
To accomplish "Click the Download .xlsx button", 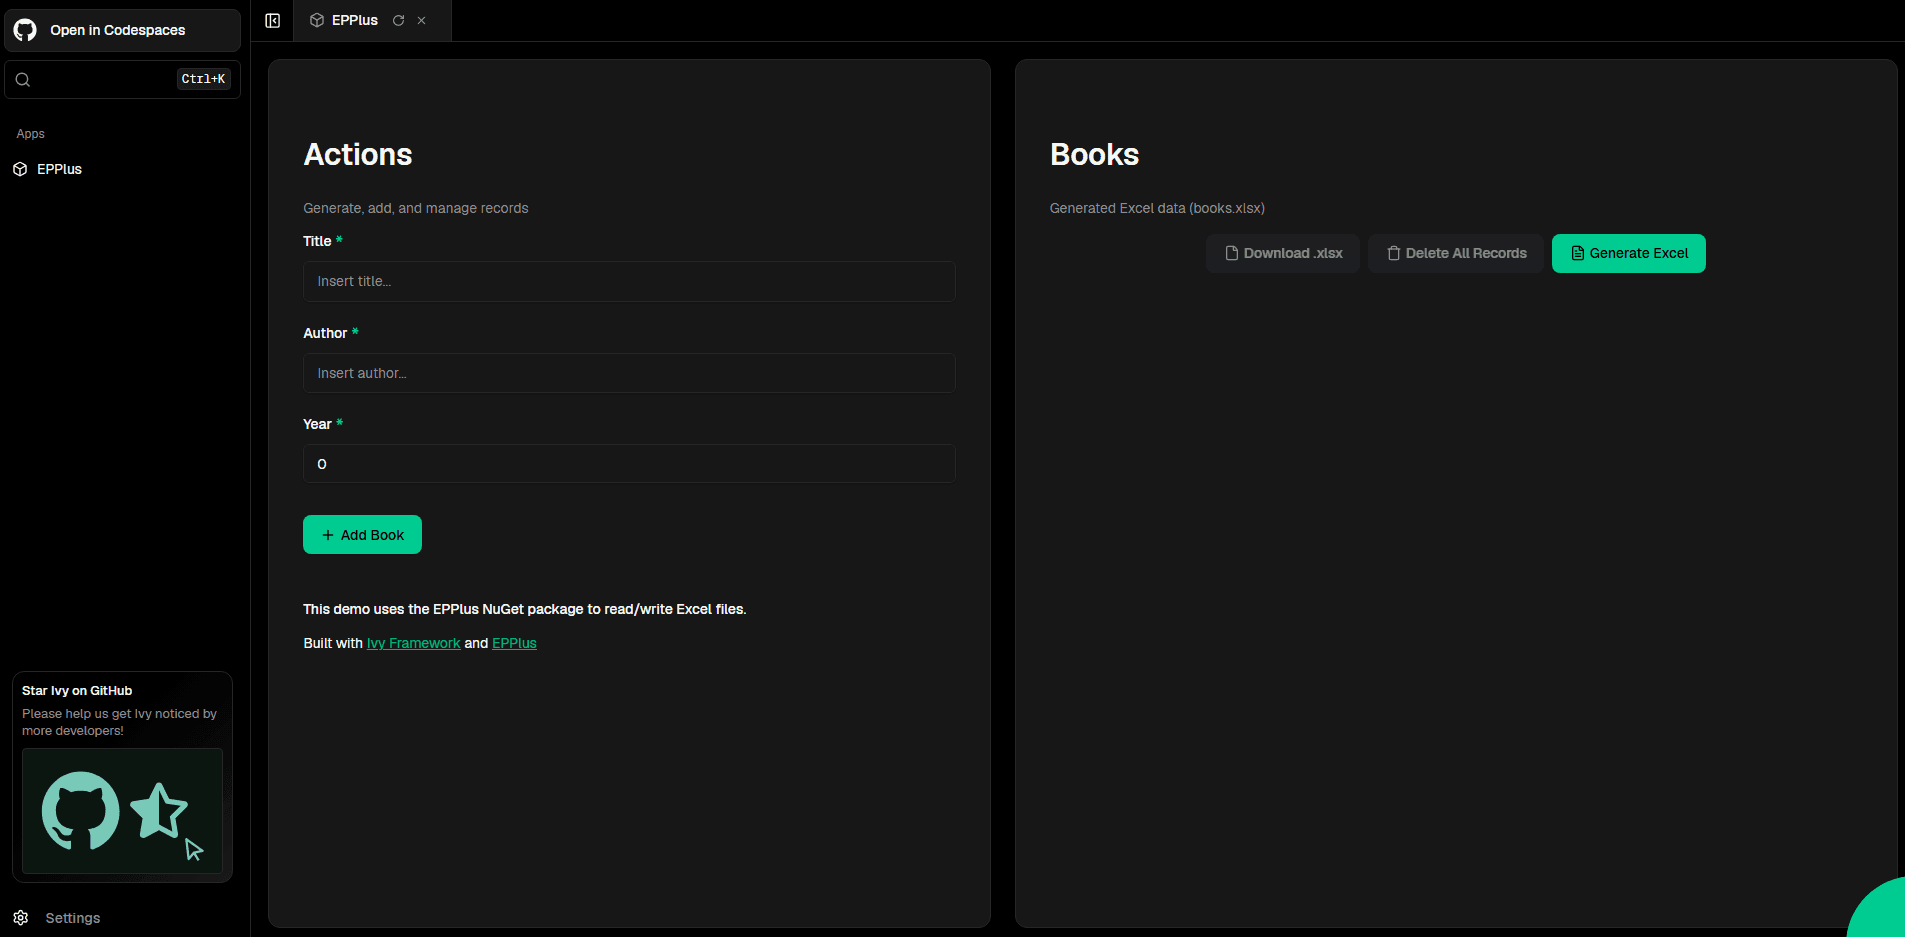I will (1283, 254).
